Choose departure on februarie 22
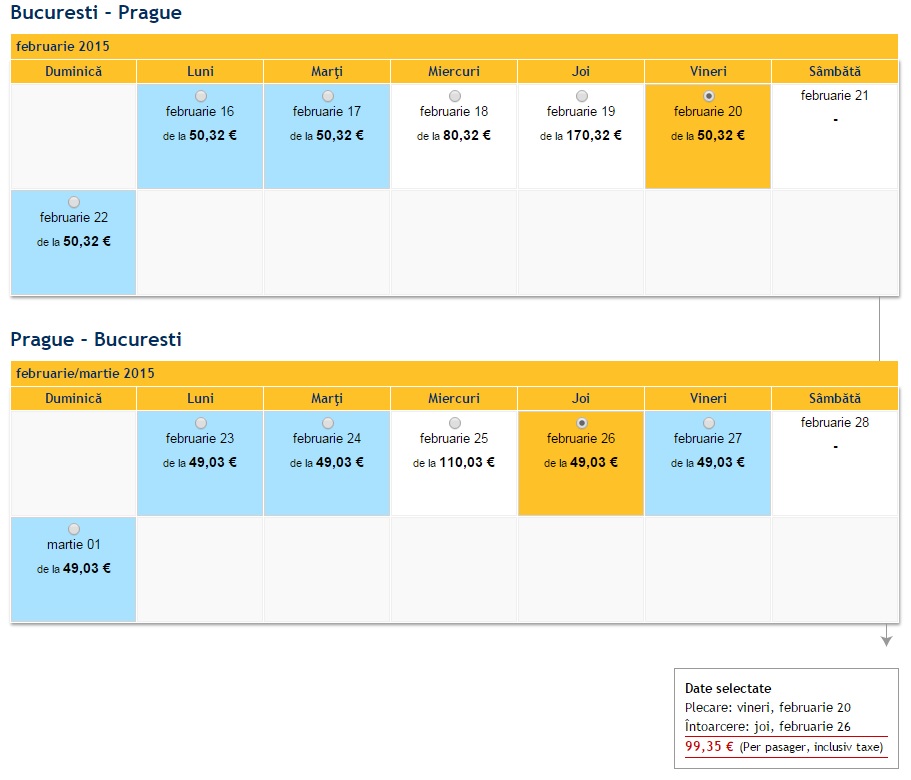 click(74, 202)
